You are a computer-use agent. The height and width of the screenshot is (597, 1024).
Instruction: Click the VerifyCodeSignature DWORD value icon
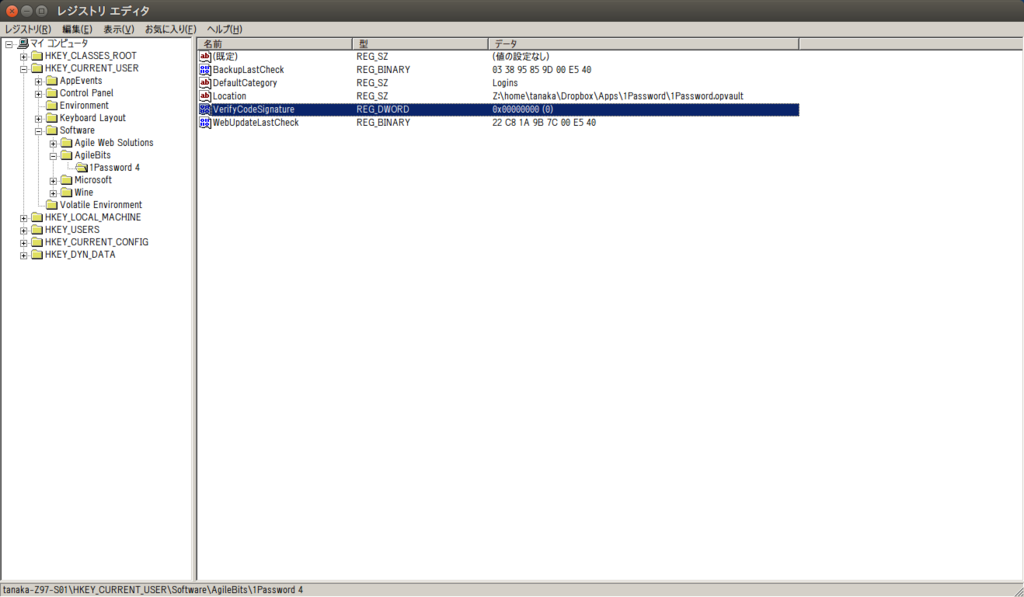coord(205,110)
